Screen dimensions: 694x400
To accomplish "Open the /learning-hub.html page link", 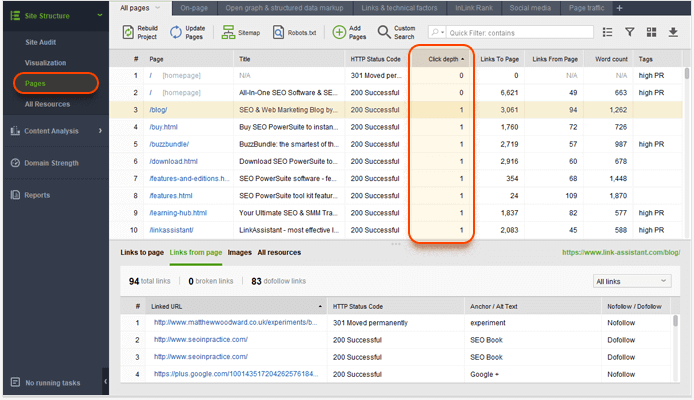I will tap(178, 213).
